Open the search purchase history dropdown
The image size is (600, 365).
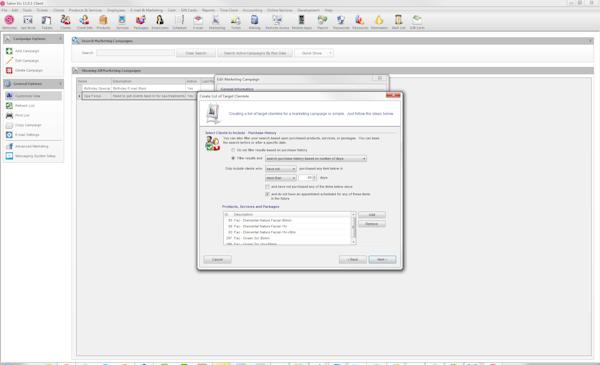316,158
